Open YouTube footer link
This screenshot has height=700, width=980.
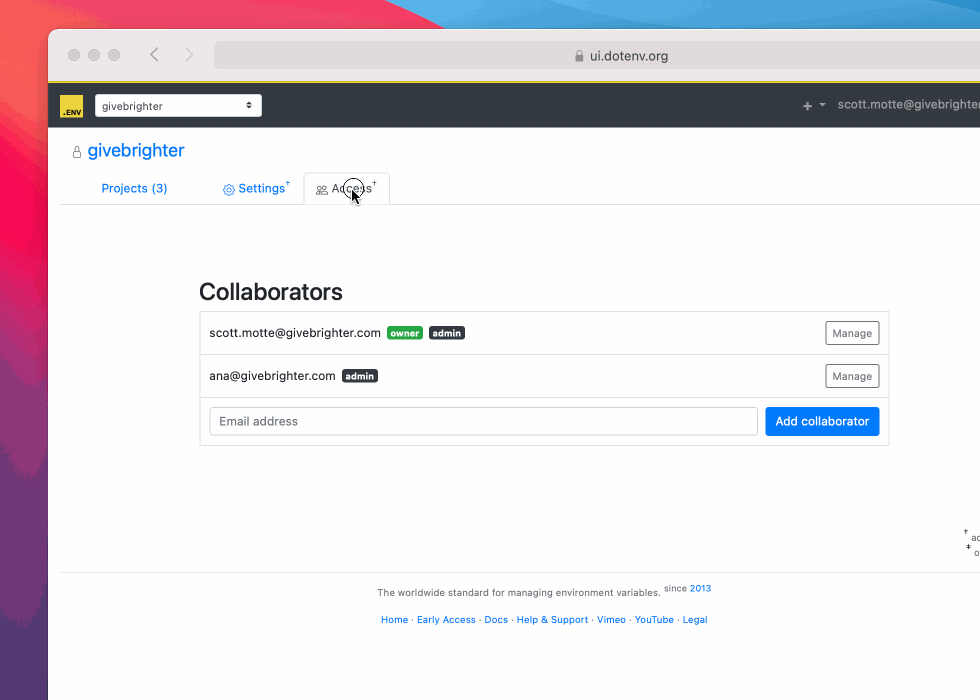point(654,619)
